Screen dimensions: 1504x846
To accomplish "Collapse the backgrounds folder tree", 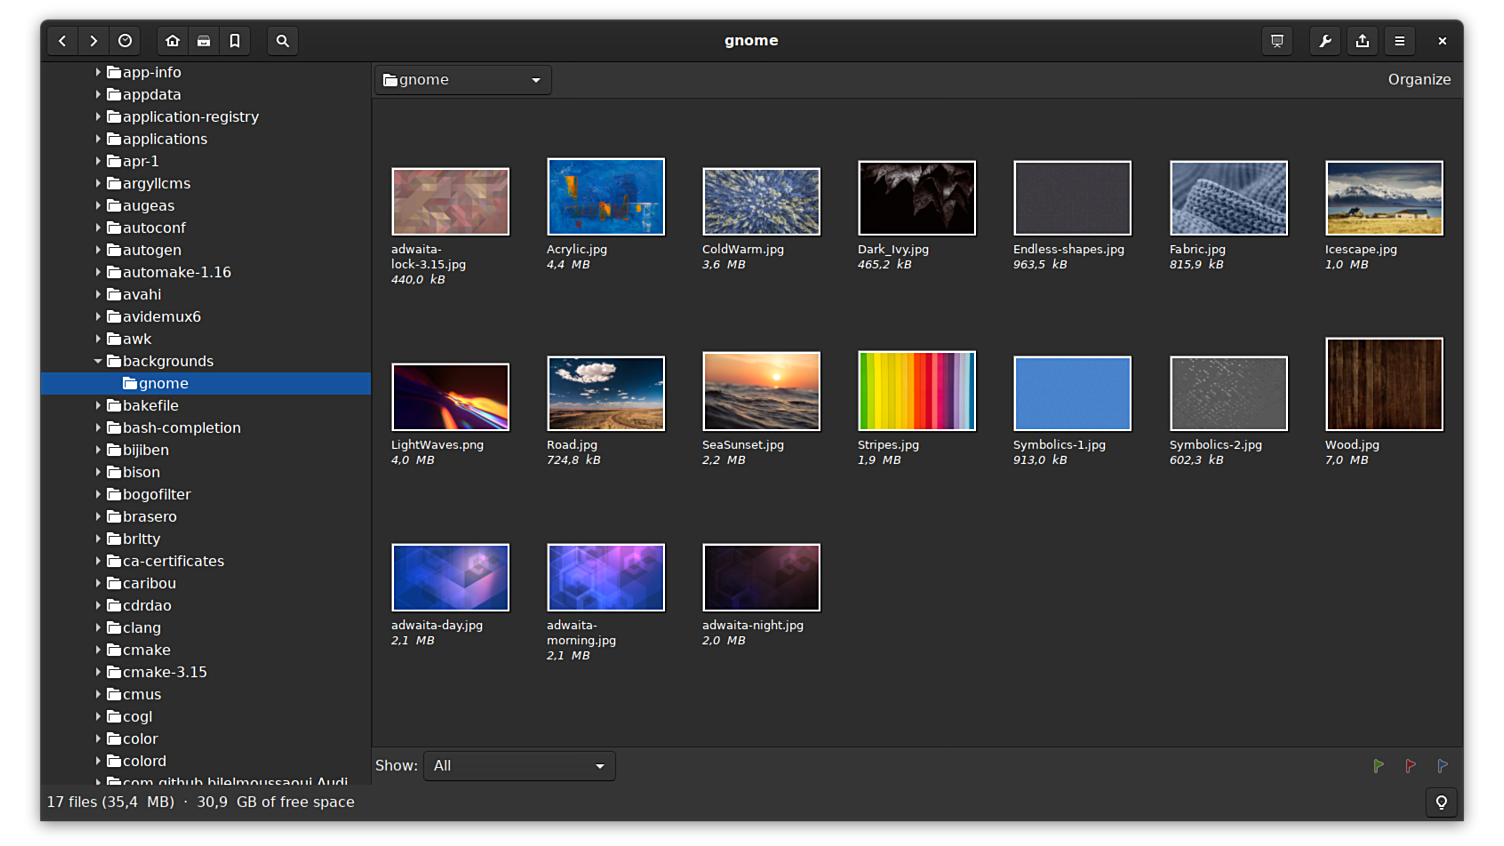I will coord(98,361).
